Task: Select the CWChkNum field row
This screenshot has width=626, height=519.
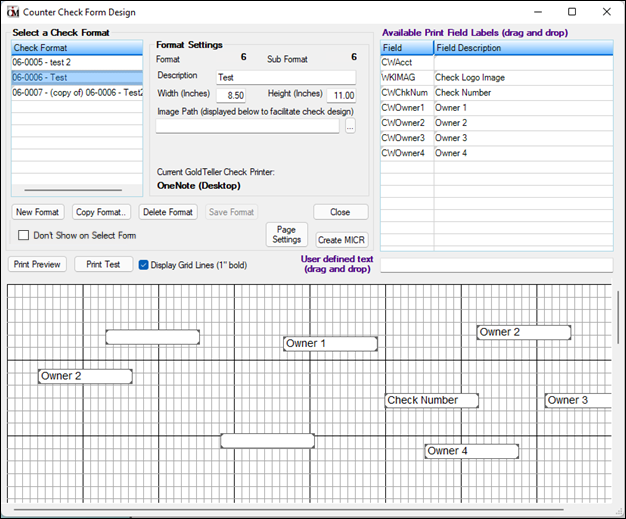Action: pyautogui.click(x=497, y=93)
